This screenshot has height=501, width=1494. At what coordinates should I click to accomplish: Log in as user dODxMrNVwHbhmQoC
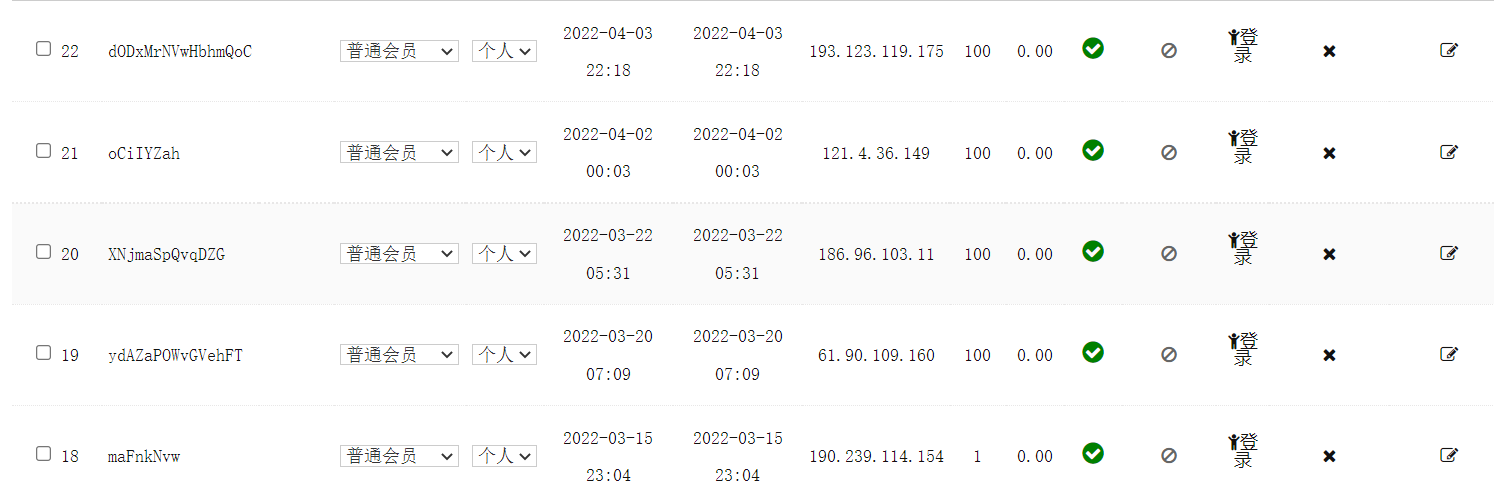pos(1243,46)
